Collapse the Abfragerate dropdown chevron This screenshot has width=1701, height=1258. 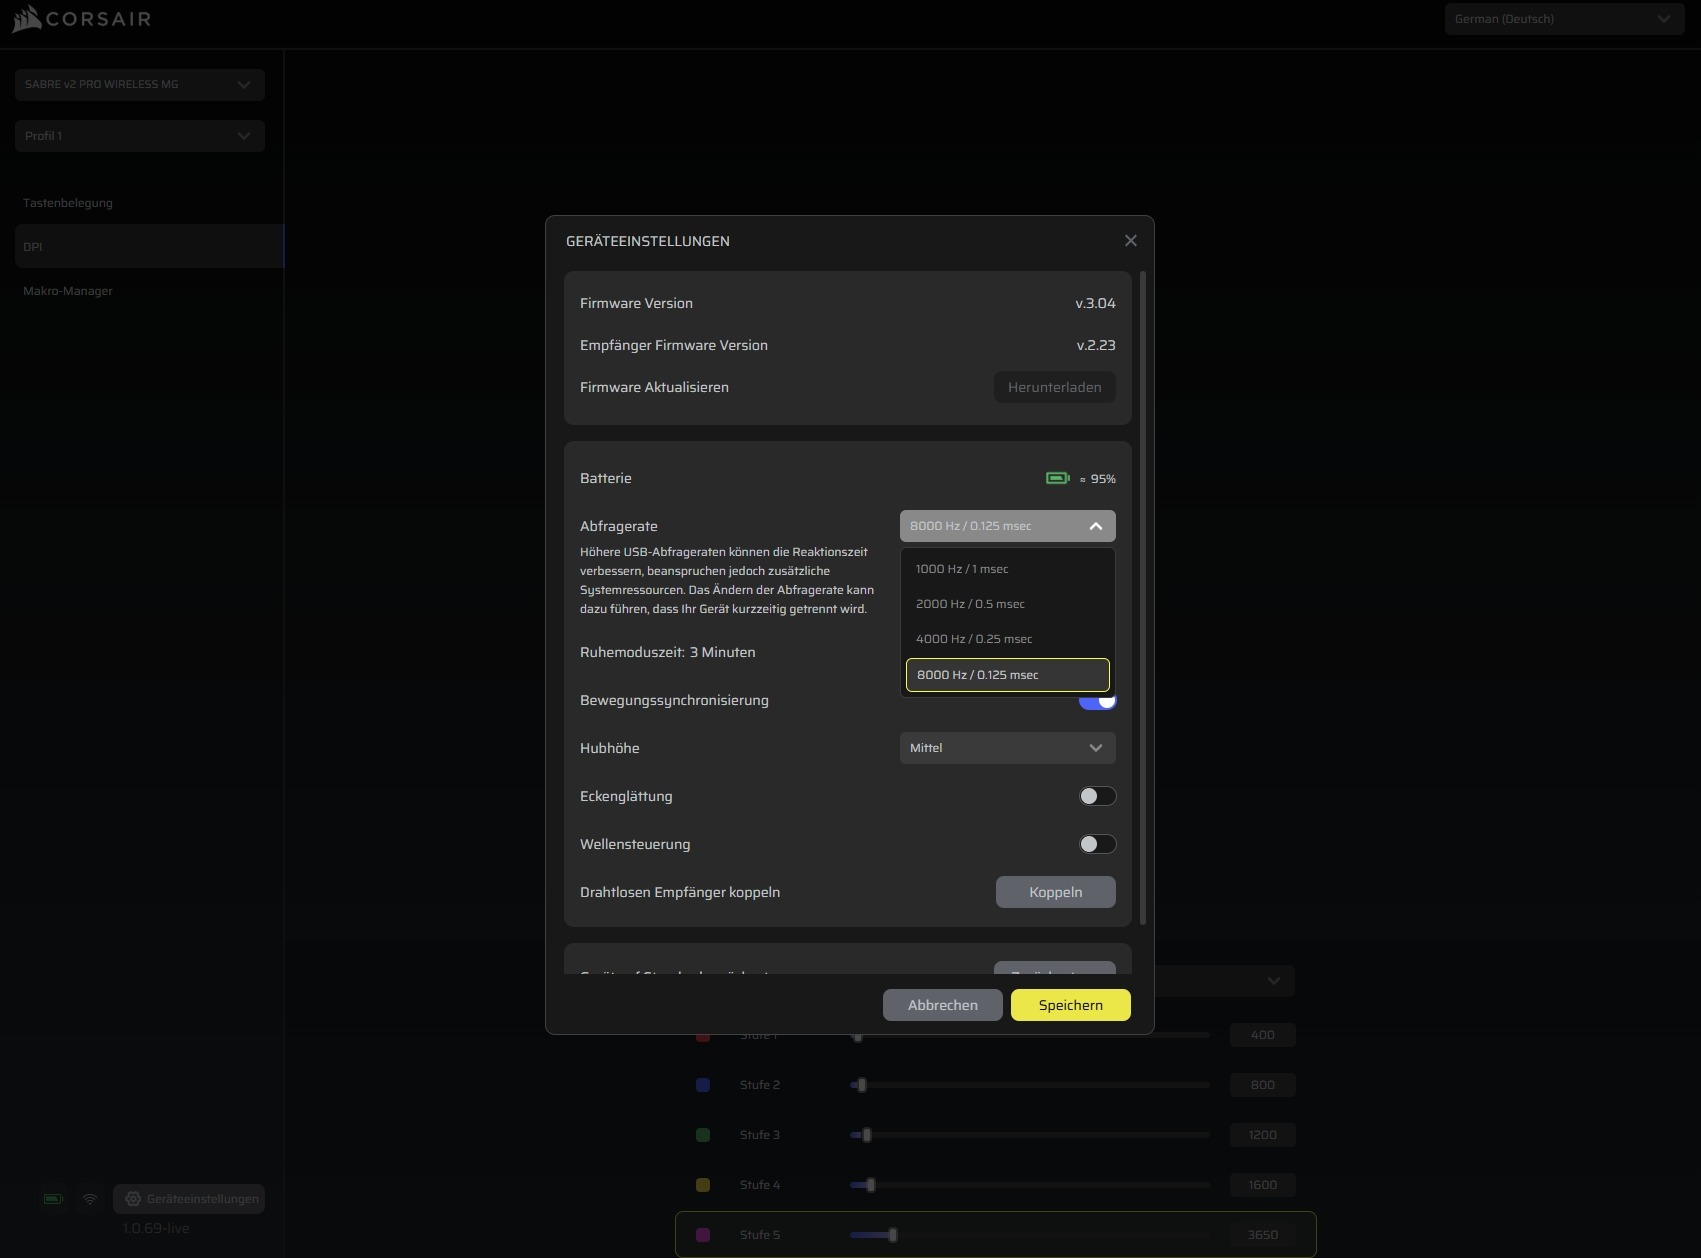tap(1095, 526)
